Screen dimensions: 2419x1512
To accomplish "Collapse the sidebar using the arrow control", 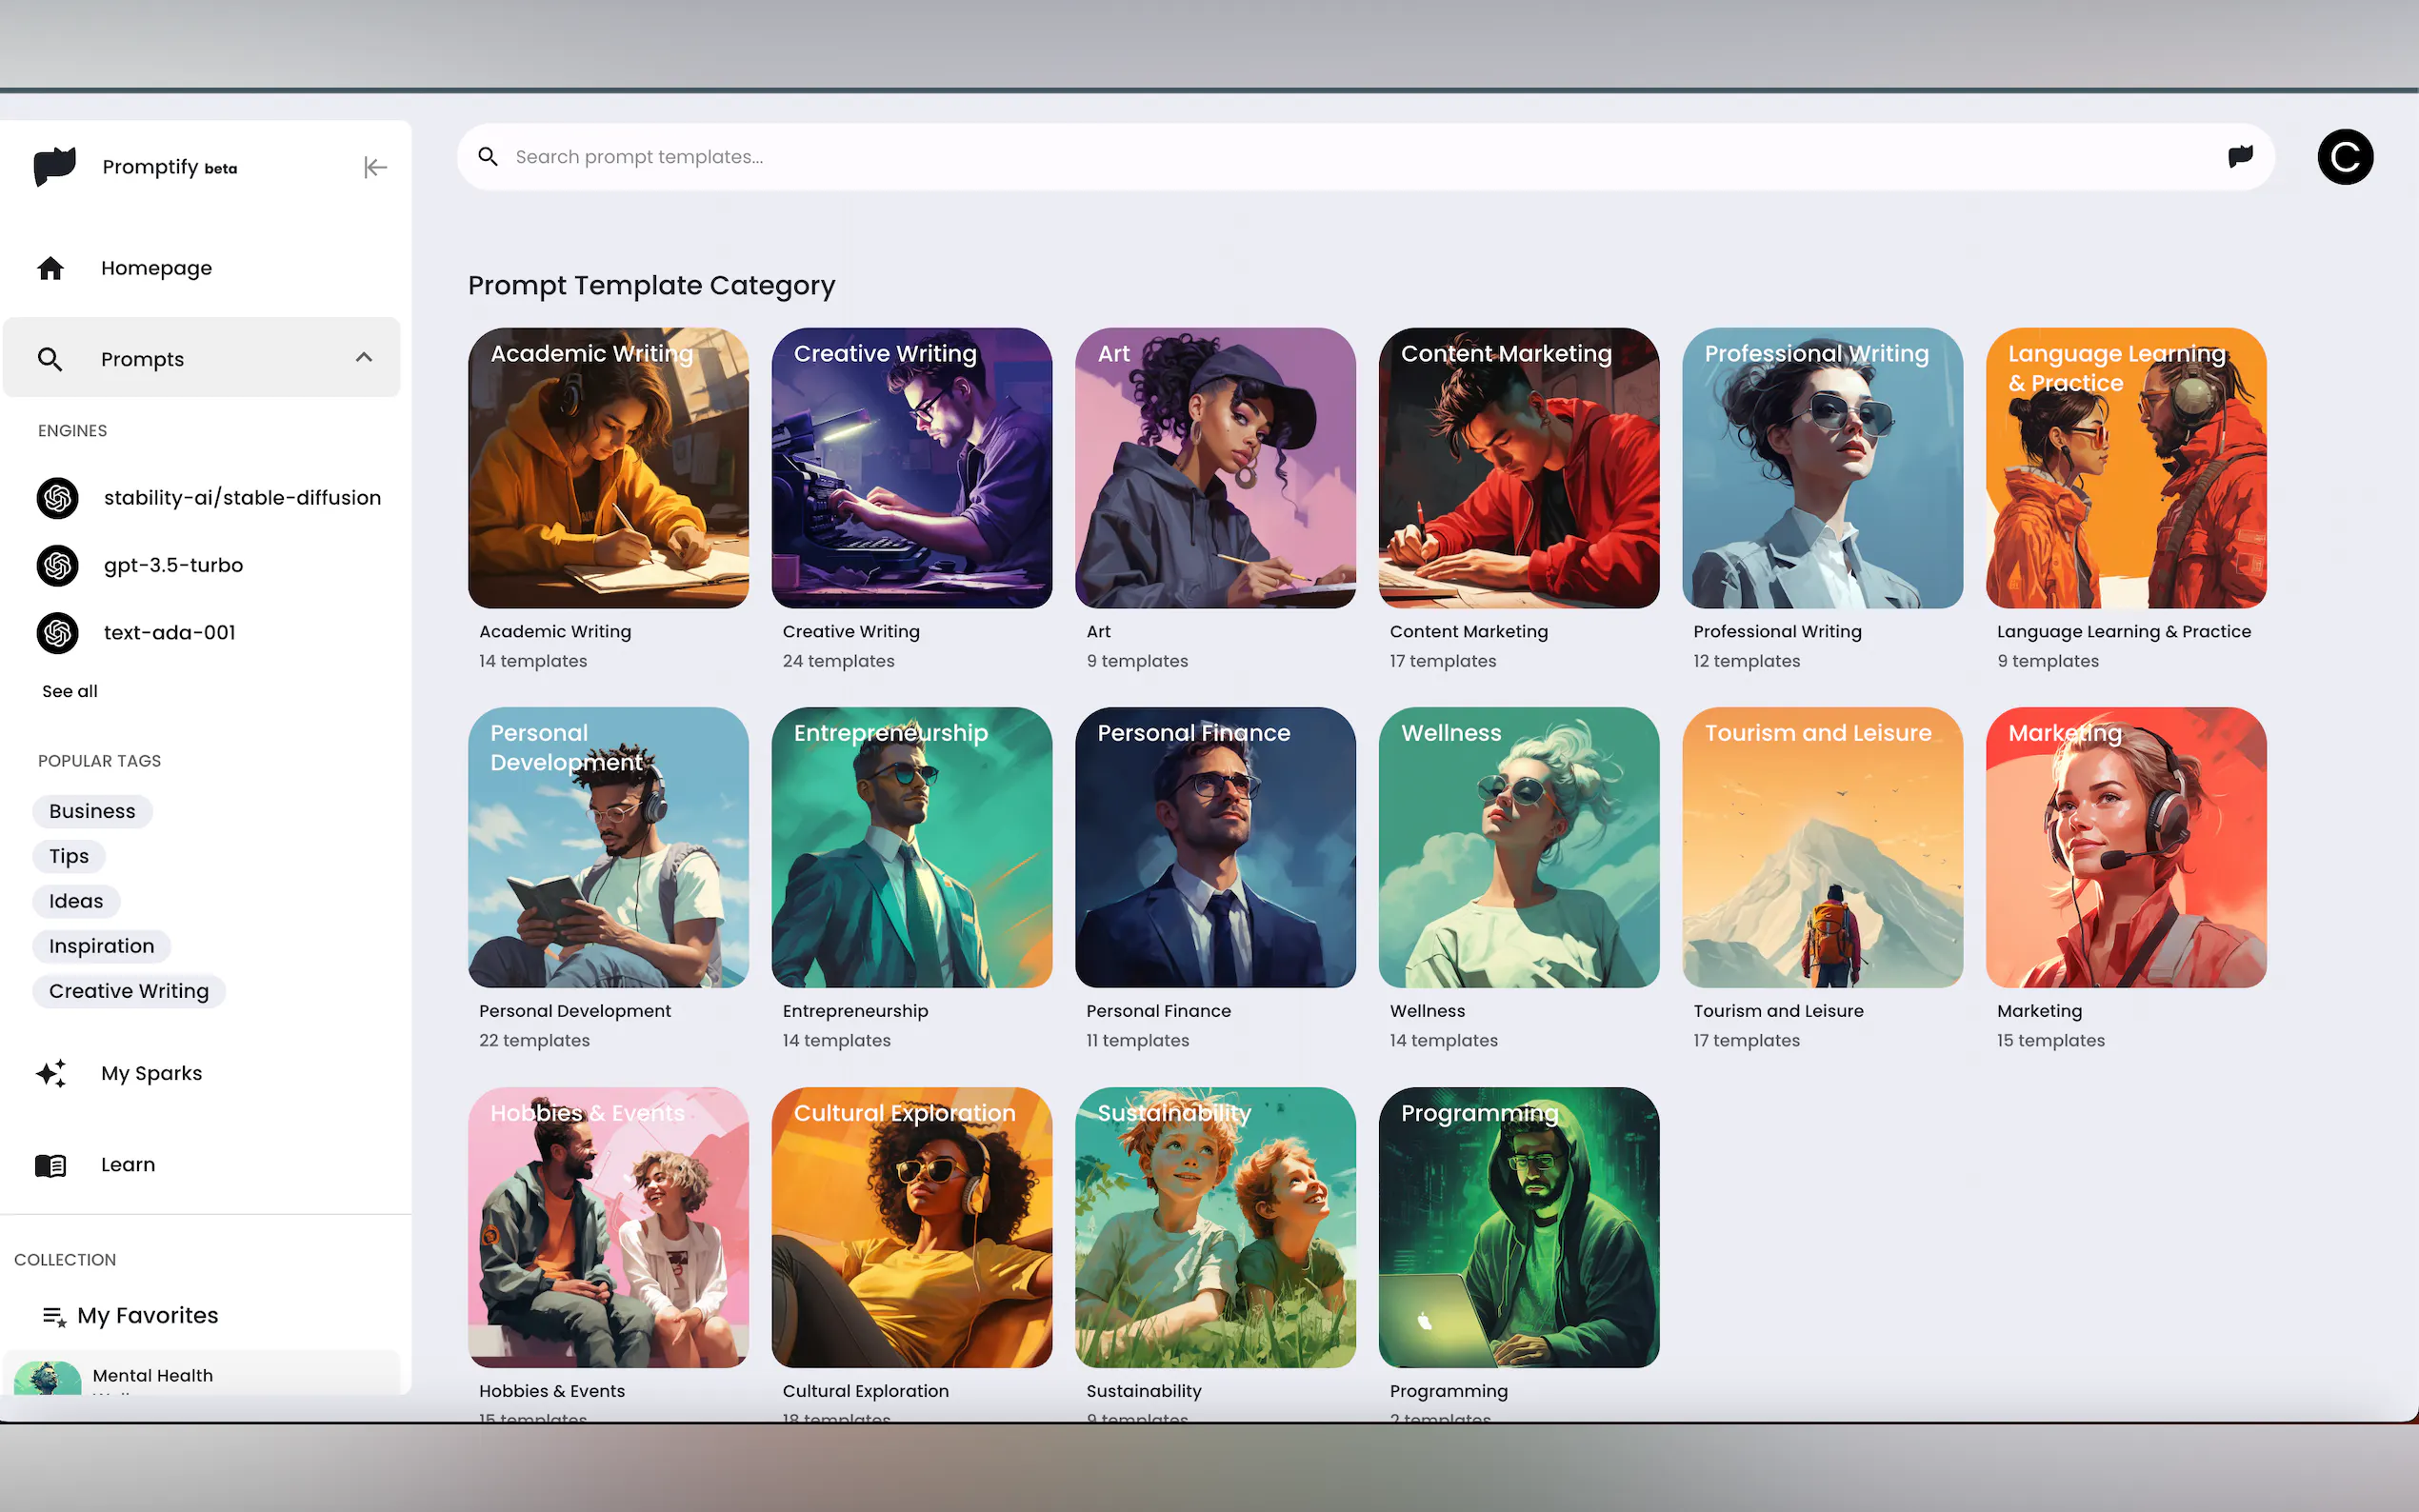I will [x=374, y=167].
